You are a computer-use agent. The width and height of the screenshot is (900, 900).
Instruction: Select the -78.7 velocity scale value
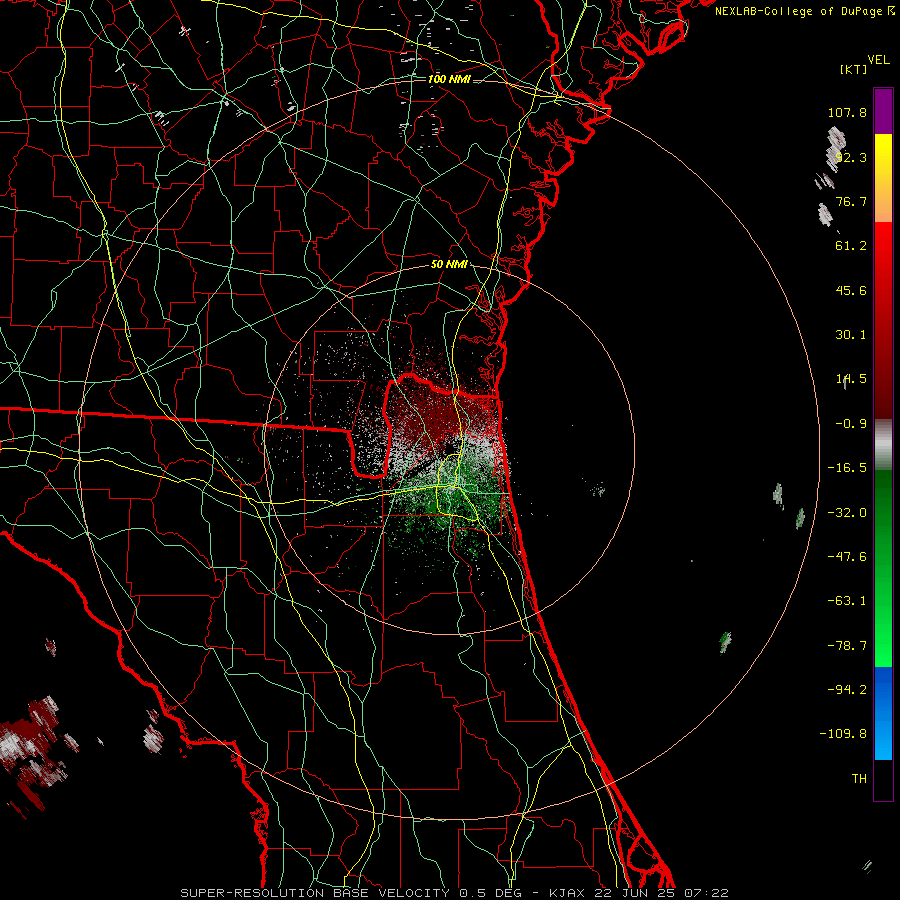[x=847, y=646]
